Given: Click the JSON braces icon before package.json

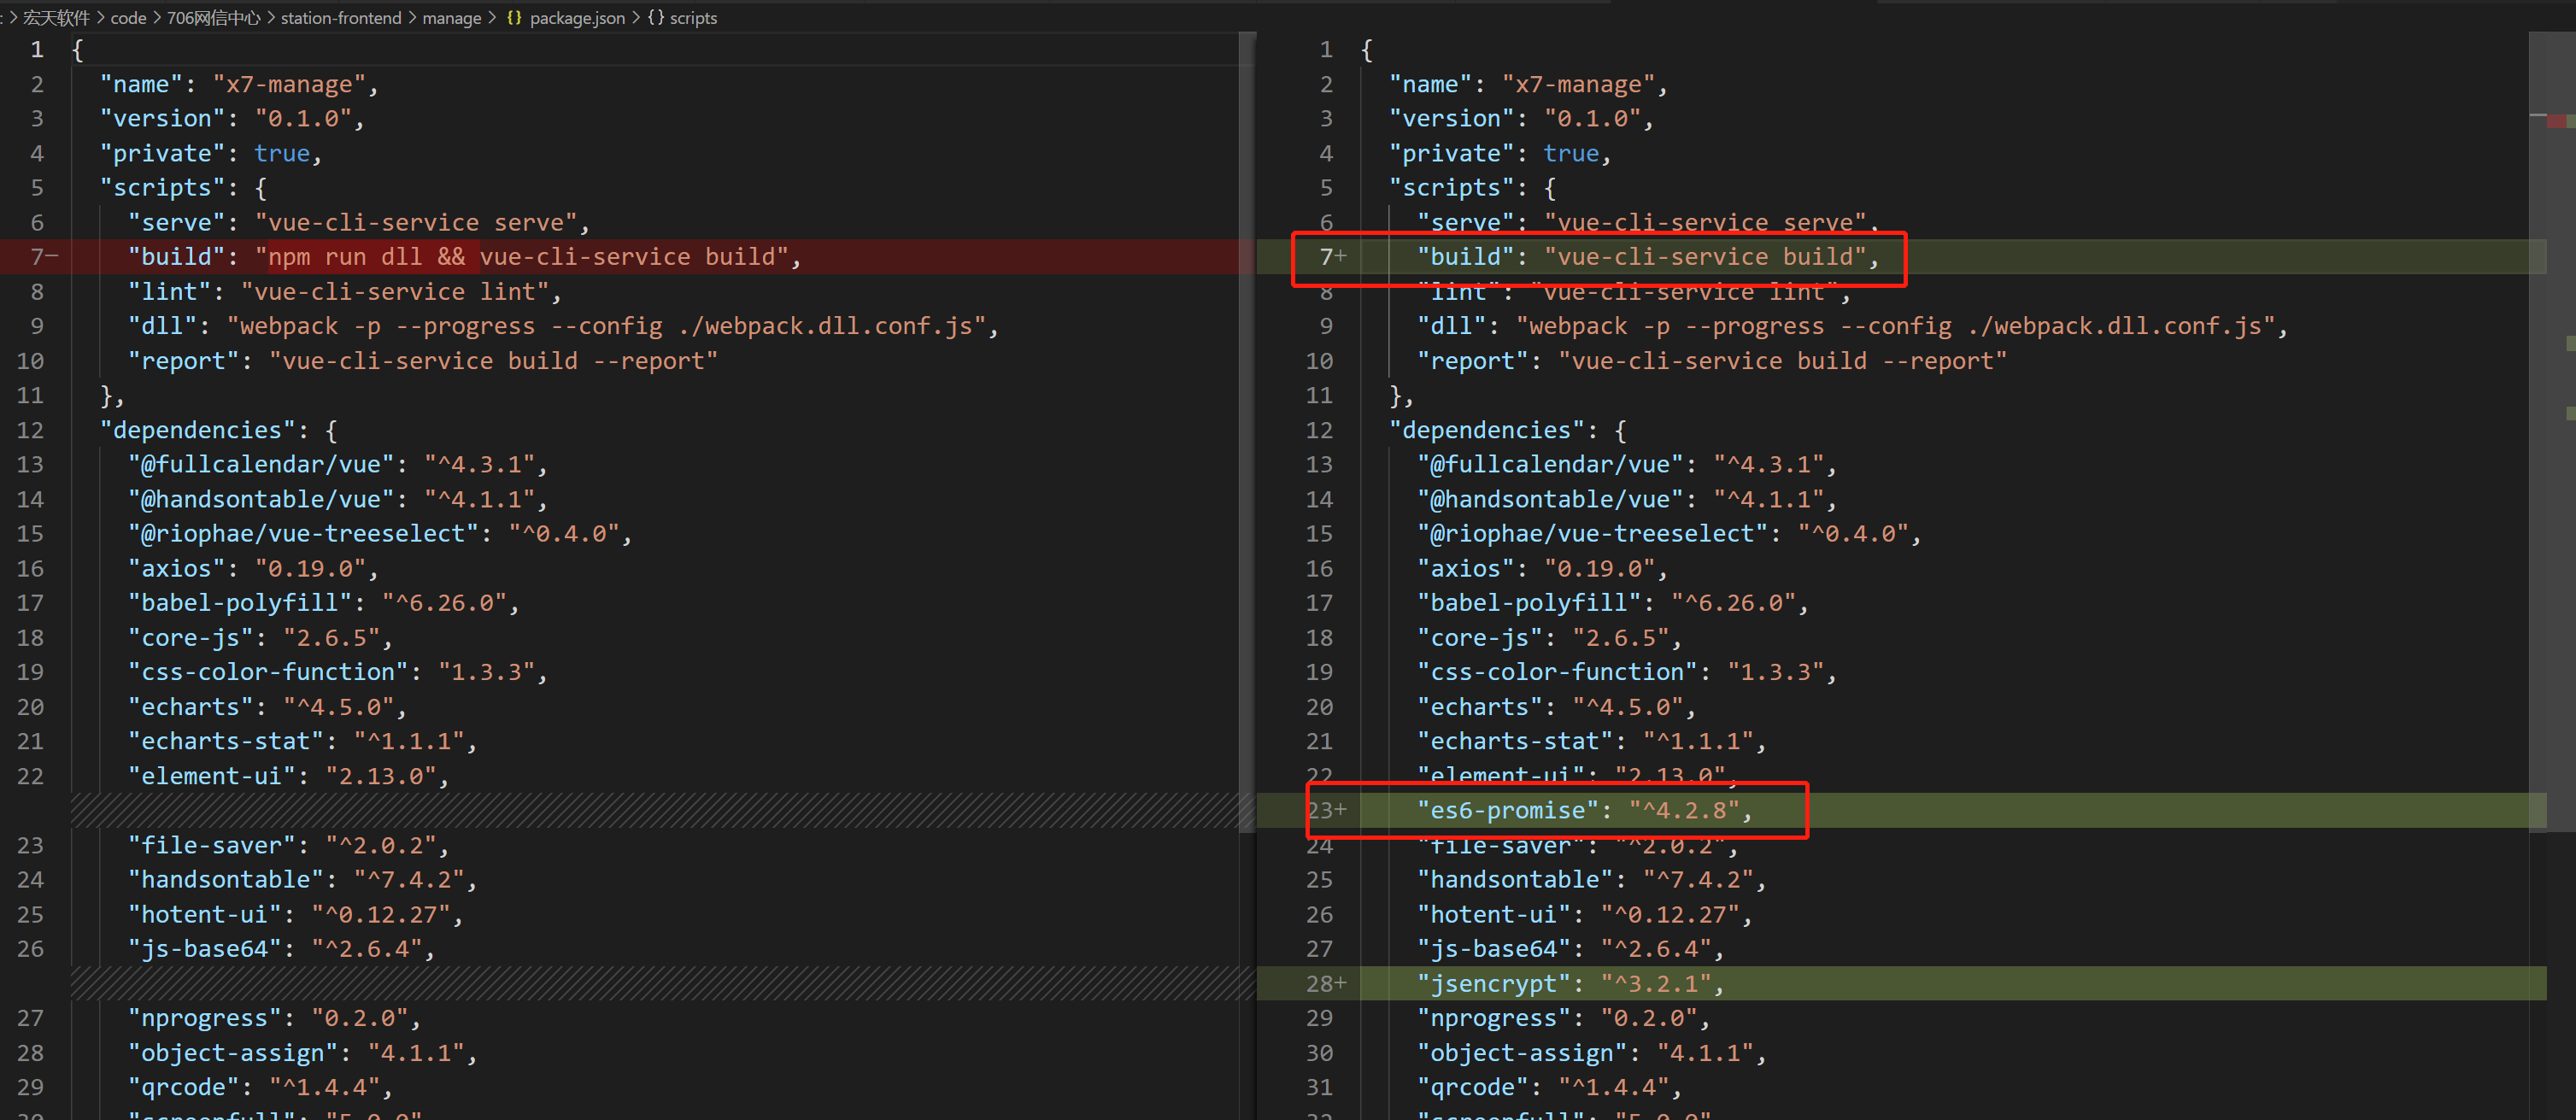Looking at the screenshot, I should 514,18.
